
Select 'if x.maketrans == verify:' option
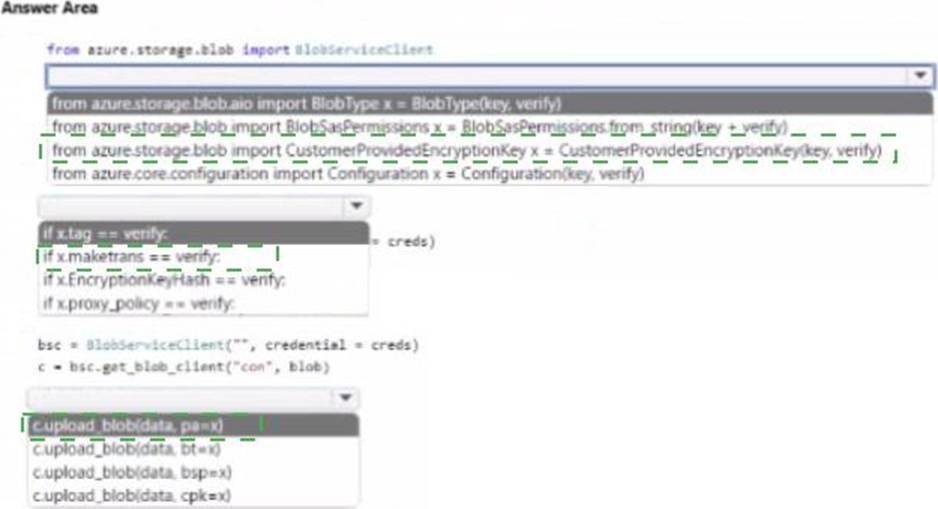click(204, 257)
